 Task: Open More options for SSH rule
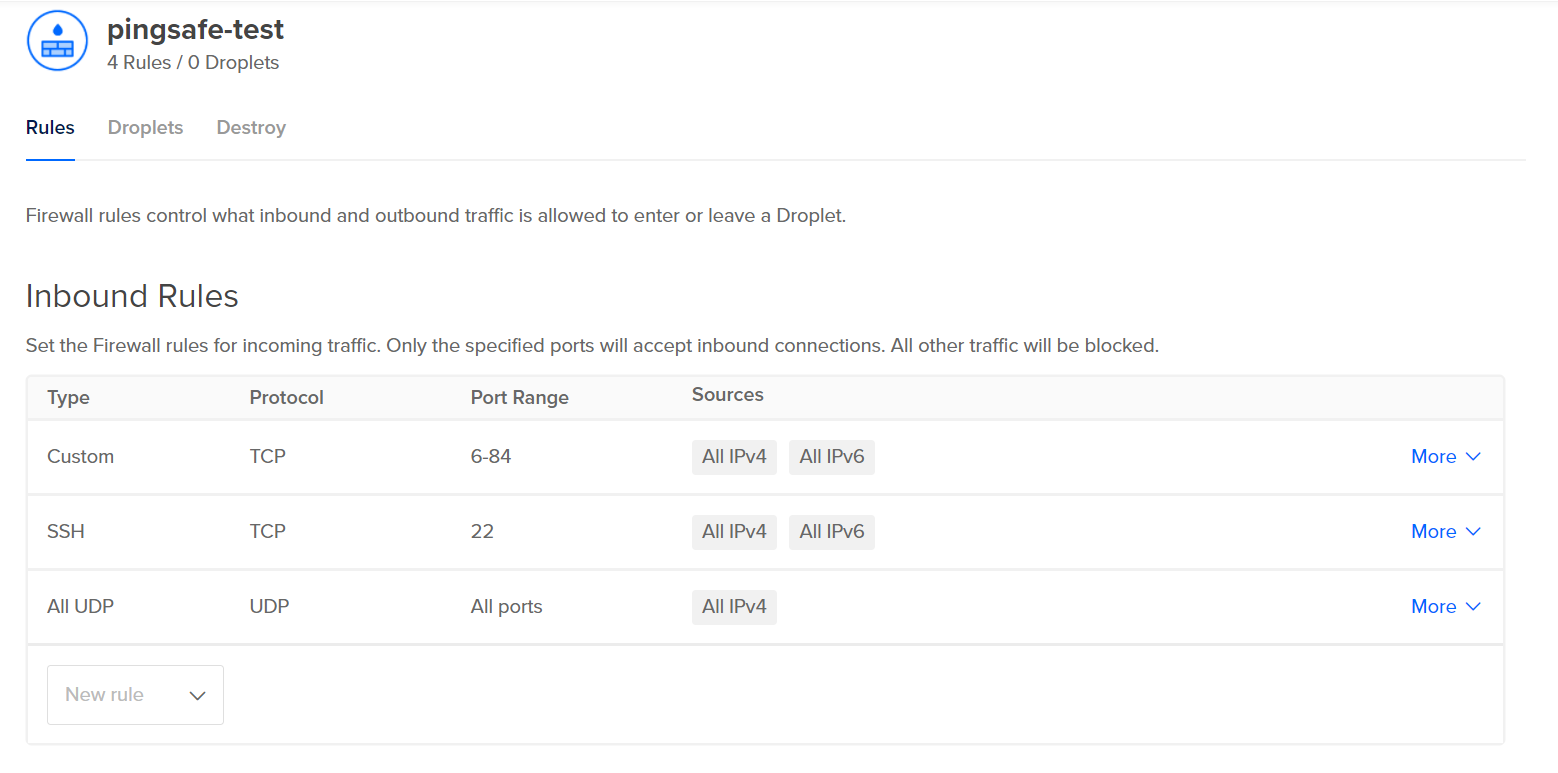point(1445,532)
